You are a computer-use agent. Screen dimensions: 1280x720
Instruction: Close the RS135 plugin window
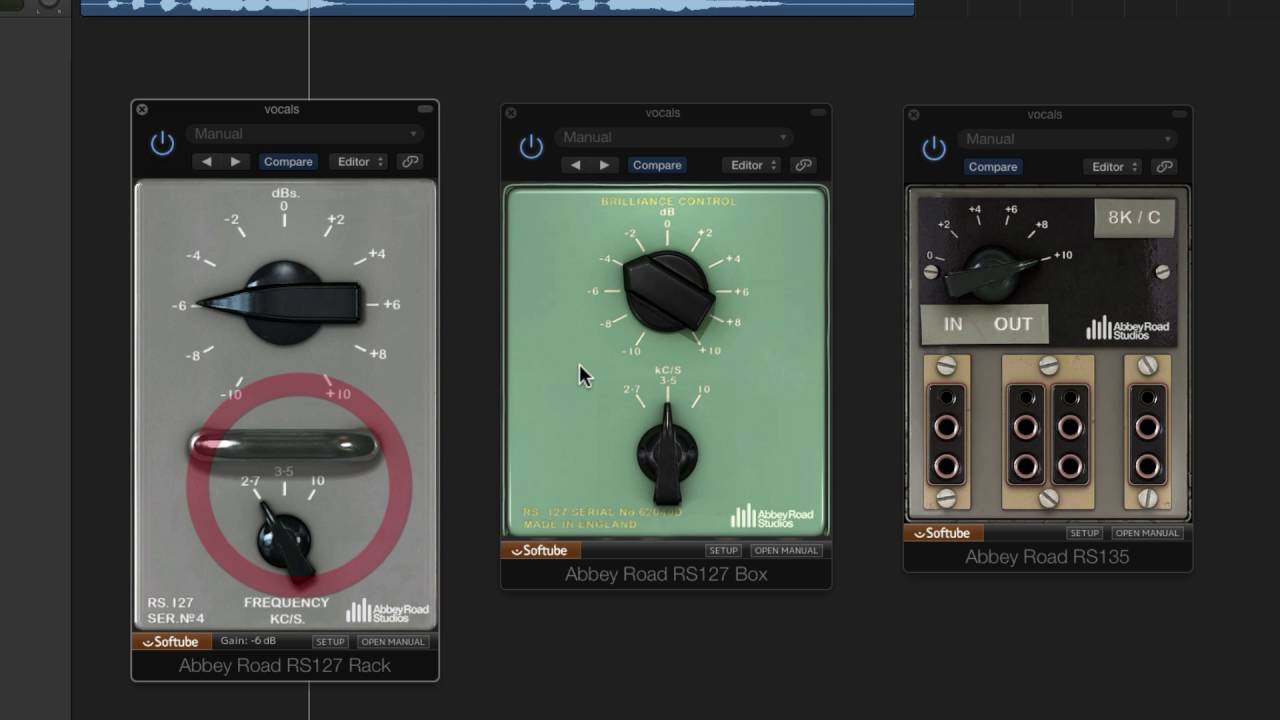pos(913,115)
